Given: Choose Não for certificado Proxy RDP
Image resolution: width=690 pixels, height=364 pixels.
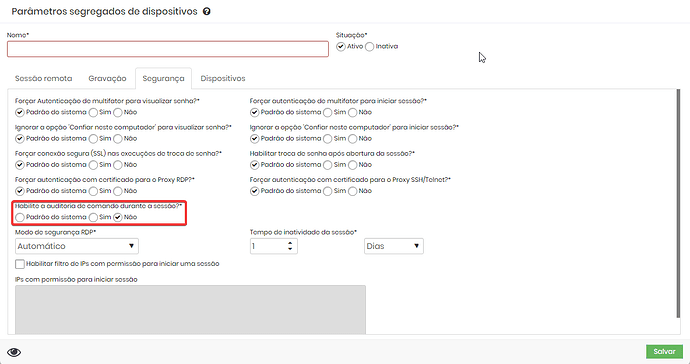Looking at the screenshot, I should (x=118, y=191).
